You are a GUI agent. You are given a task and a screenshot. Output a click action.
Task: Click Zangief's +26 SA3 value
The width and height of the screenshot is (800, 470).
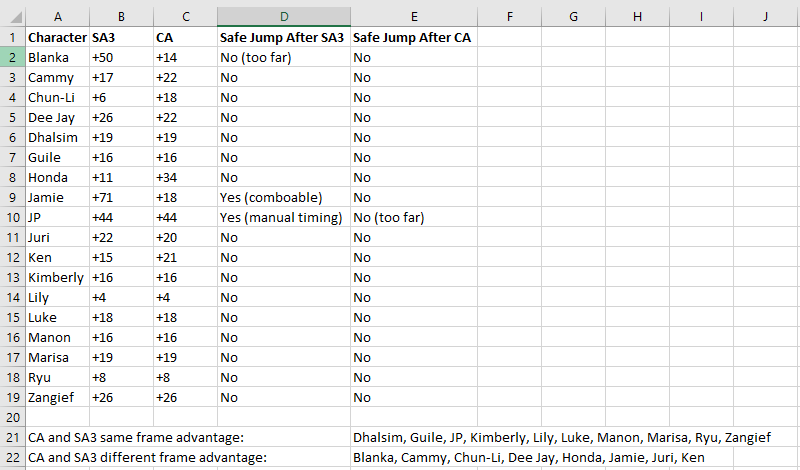121,398
